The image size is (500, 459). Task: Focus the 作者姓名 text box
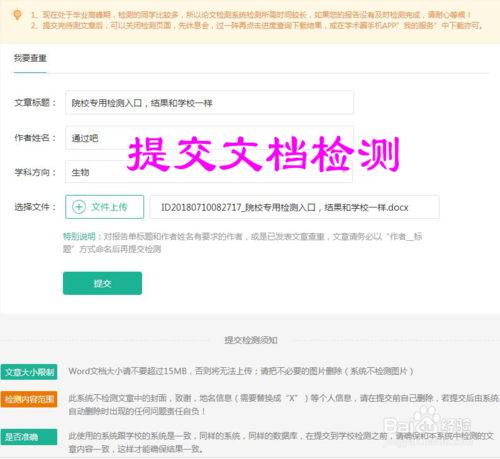[209, 138]
